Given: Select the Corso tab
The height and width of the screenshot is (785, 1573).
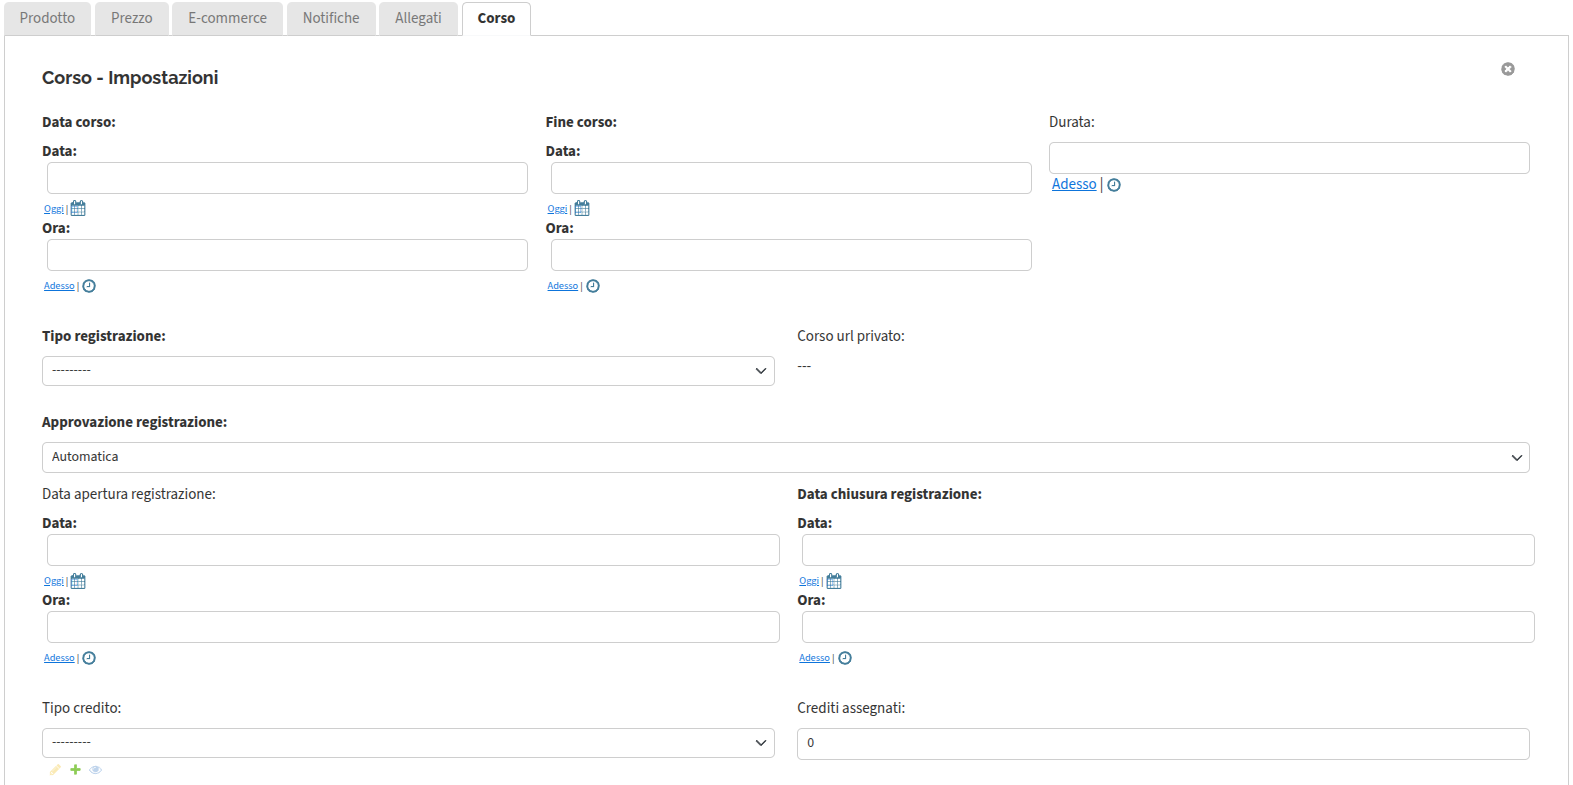Looking at the screenshot, I should pyautogui.click(x=496, y=18).
